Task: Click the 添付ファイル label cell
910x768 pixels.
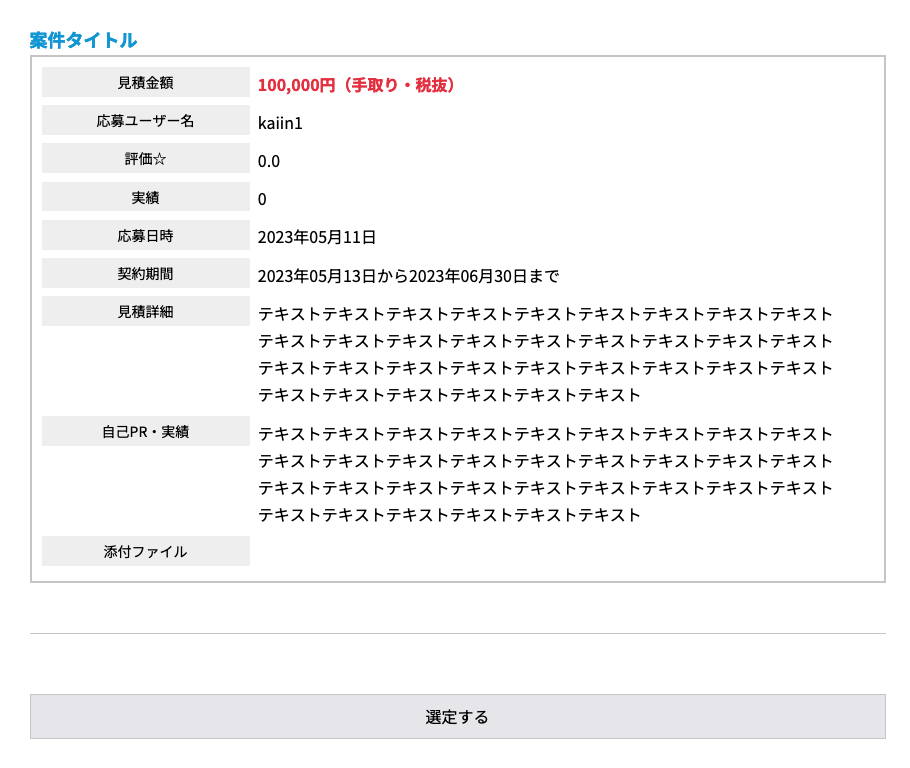Action: pos(145,551)
